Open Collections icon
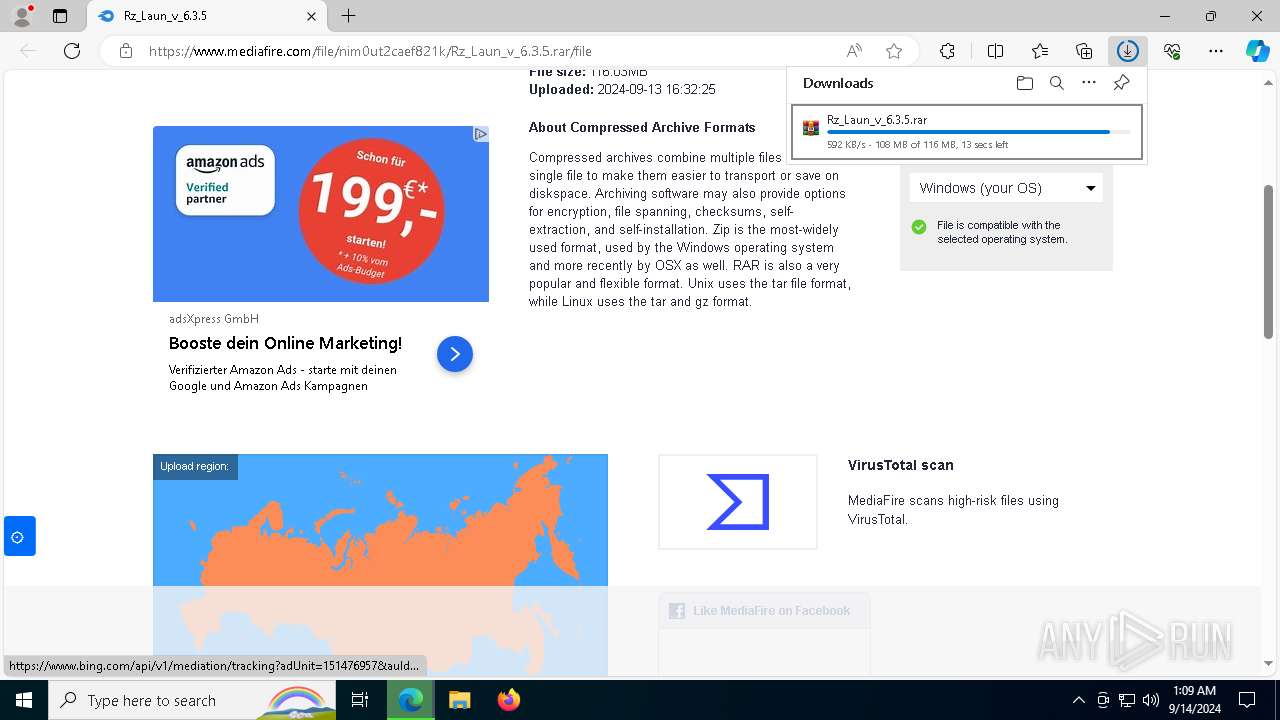Viewport: 1280px width, 720px height. click(1084, 51)
